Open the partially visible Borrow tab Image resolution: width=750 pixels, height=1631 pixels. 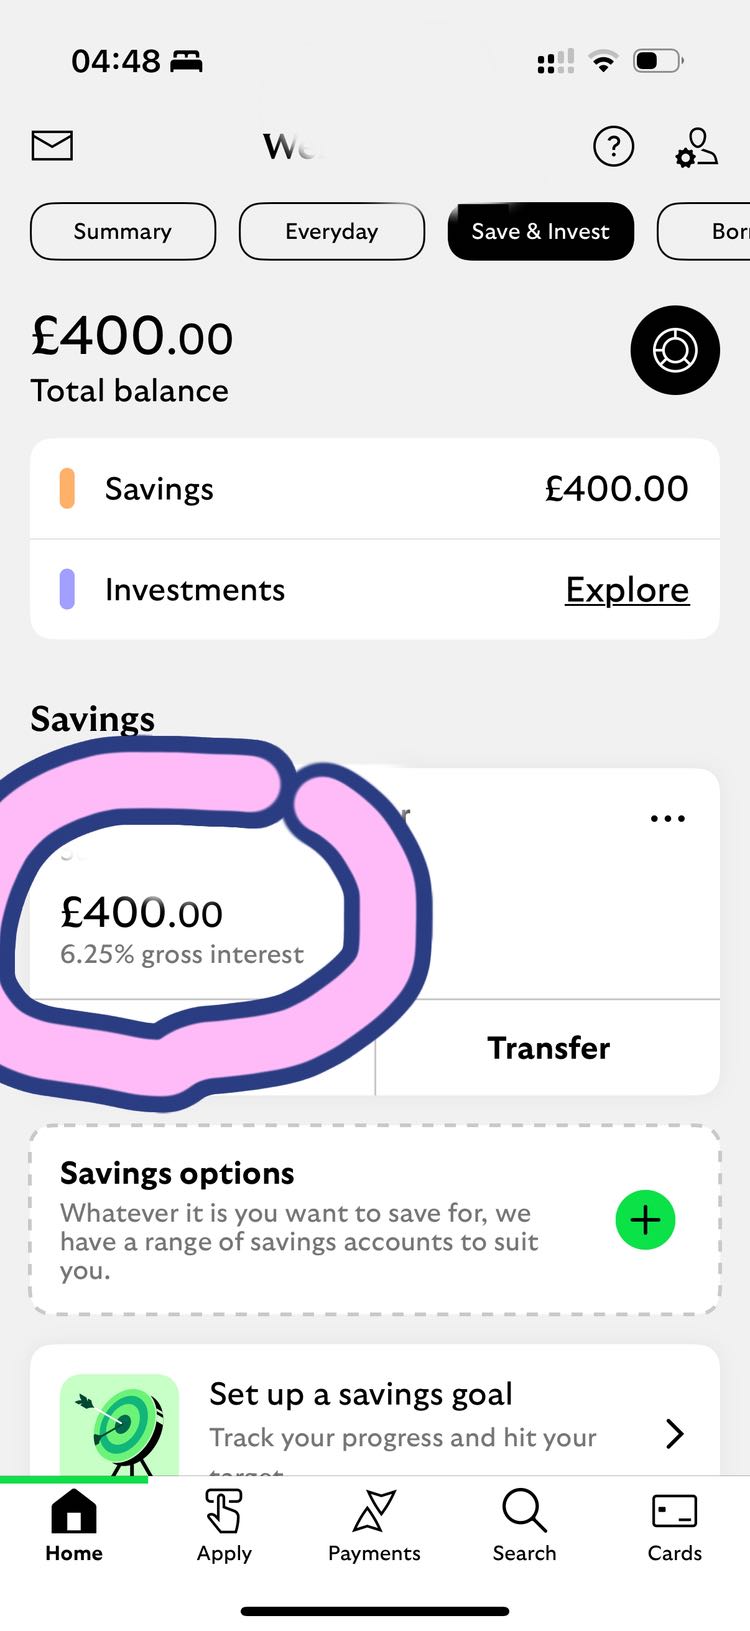tap(704, 231)
